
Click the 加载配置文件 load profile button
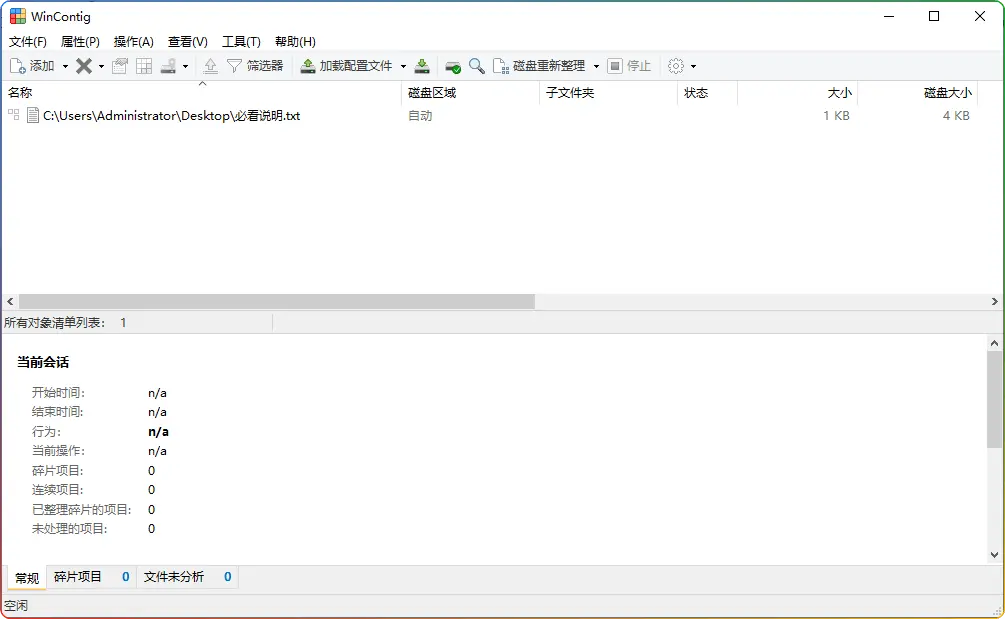click(x=347, y=66)
